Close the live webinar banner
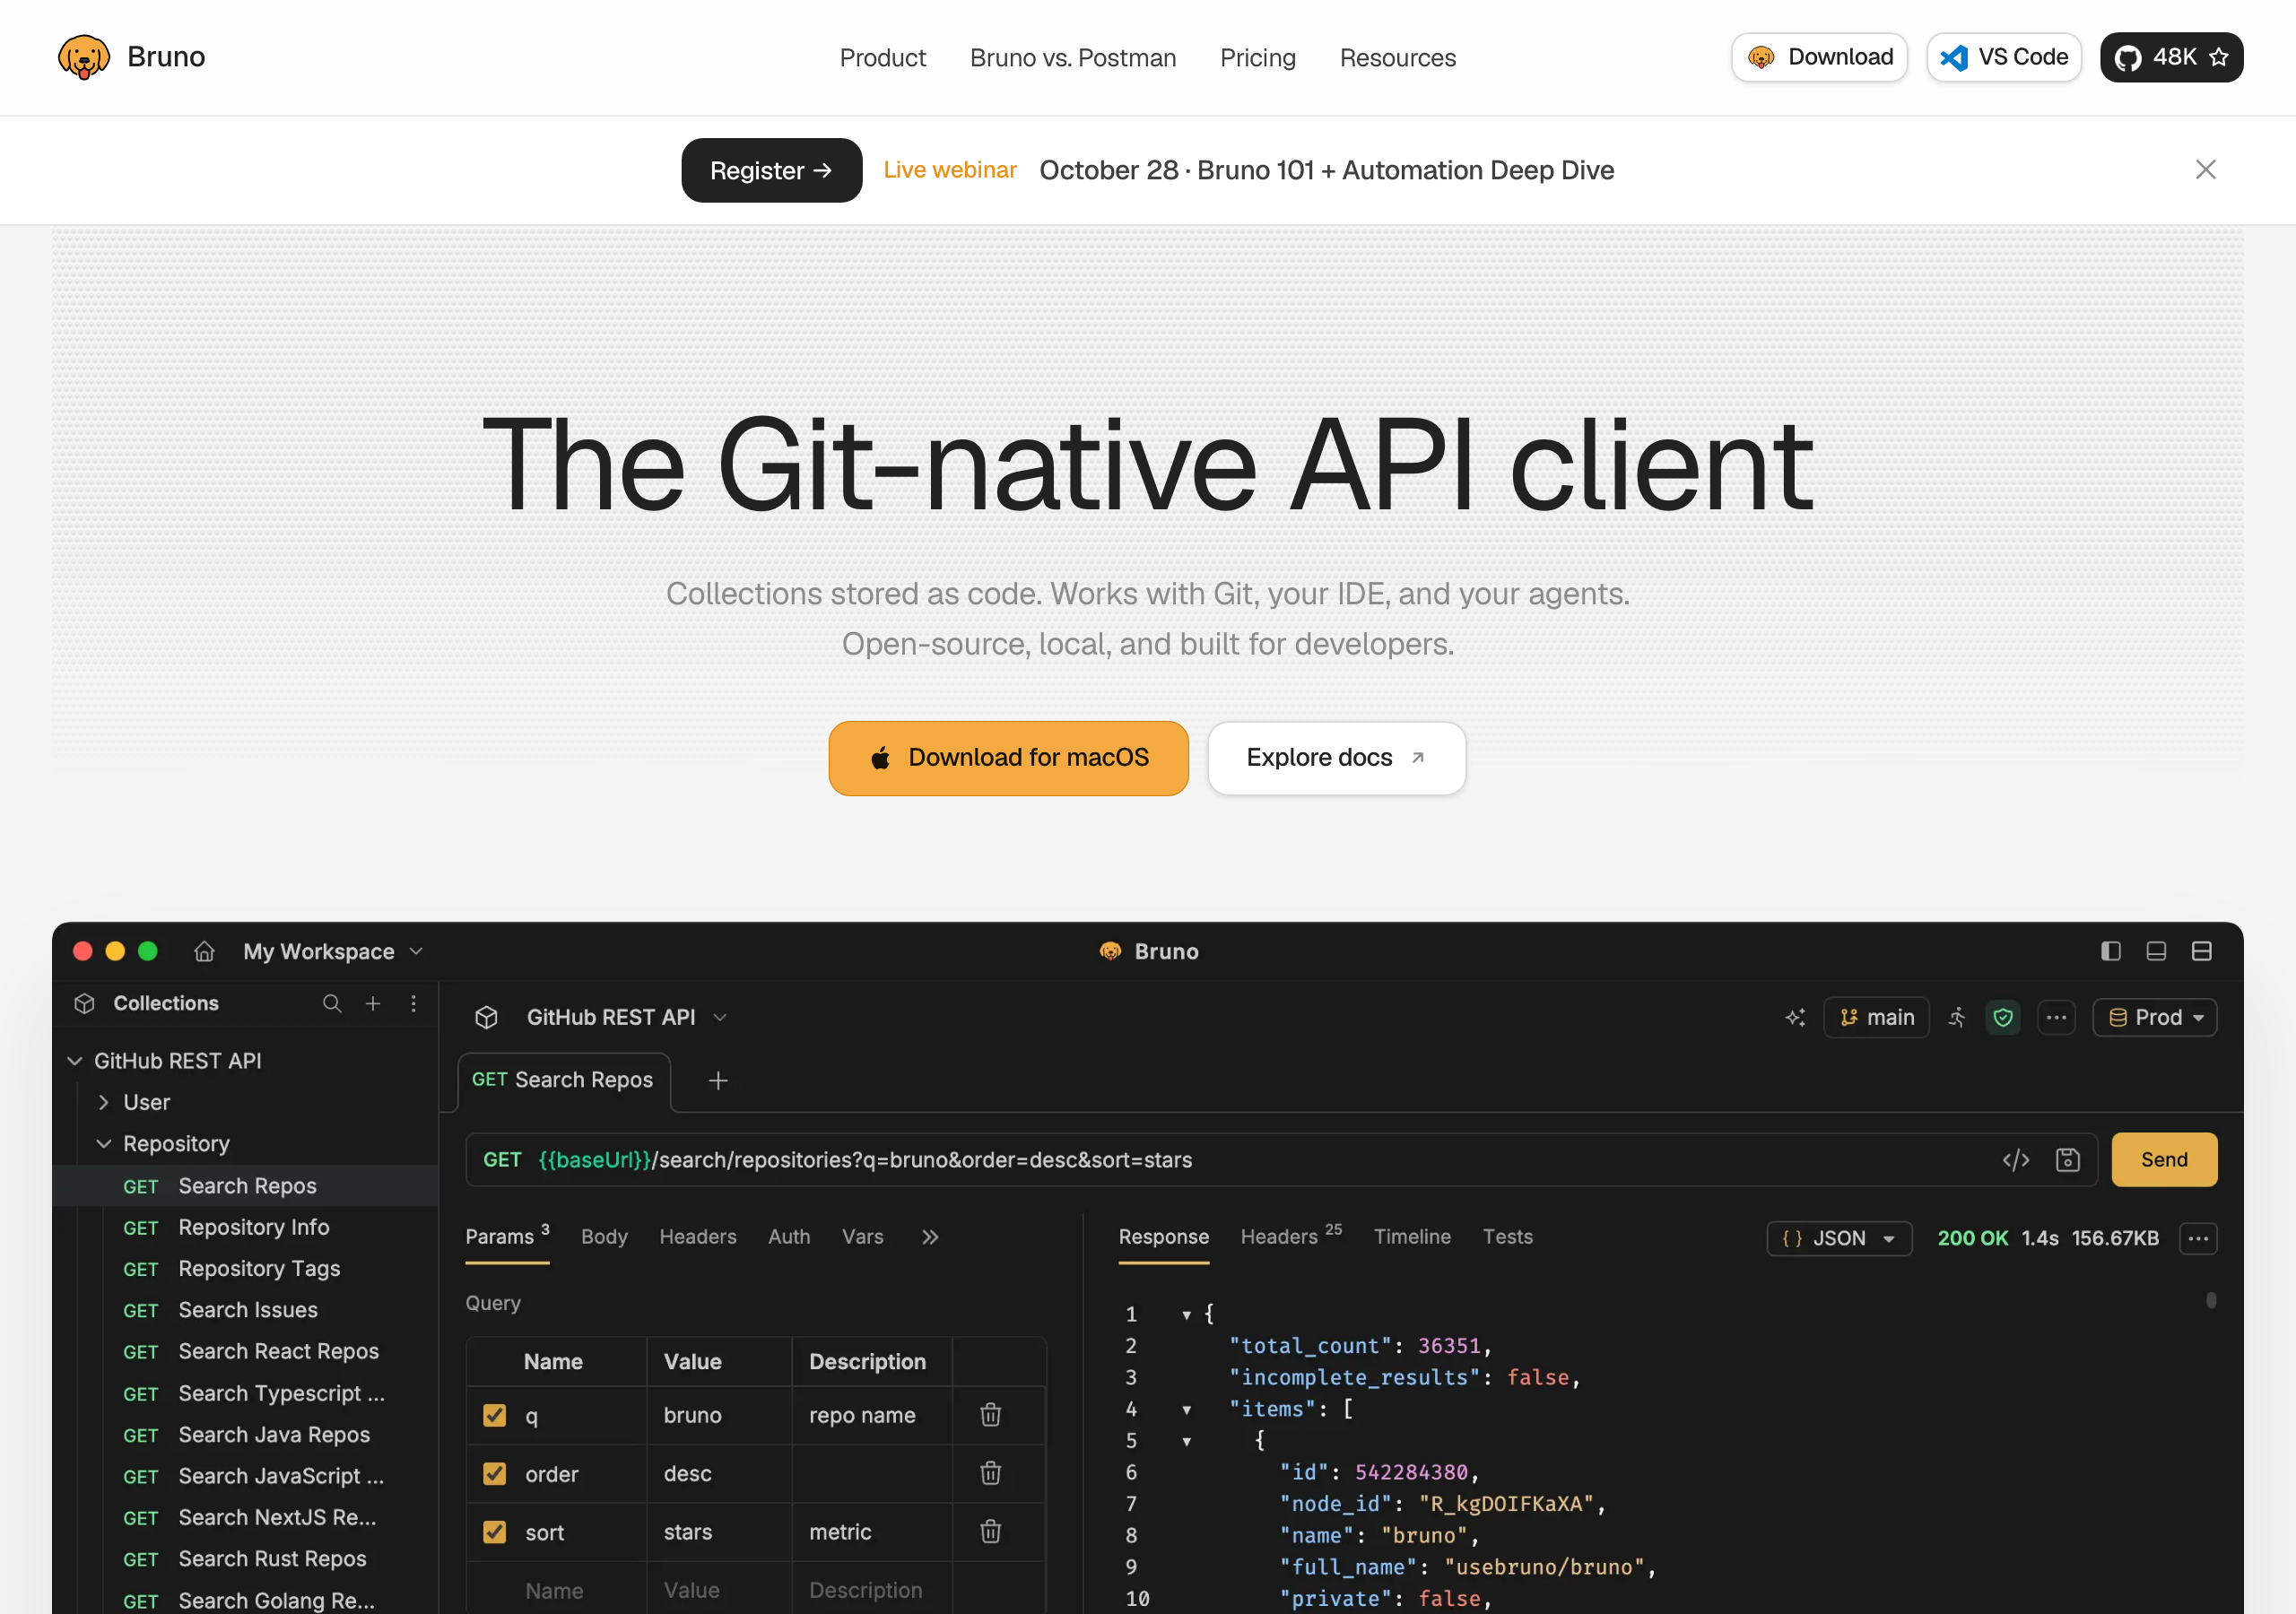The image size is (2296, 1614). pyautogui.click(x=2205, y=170)
